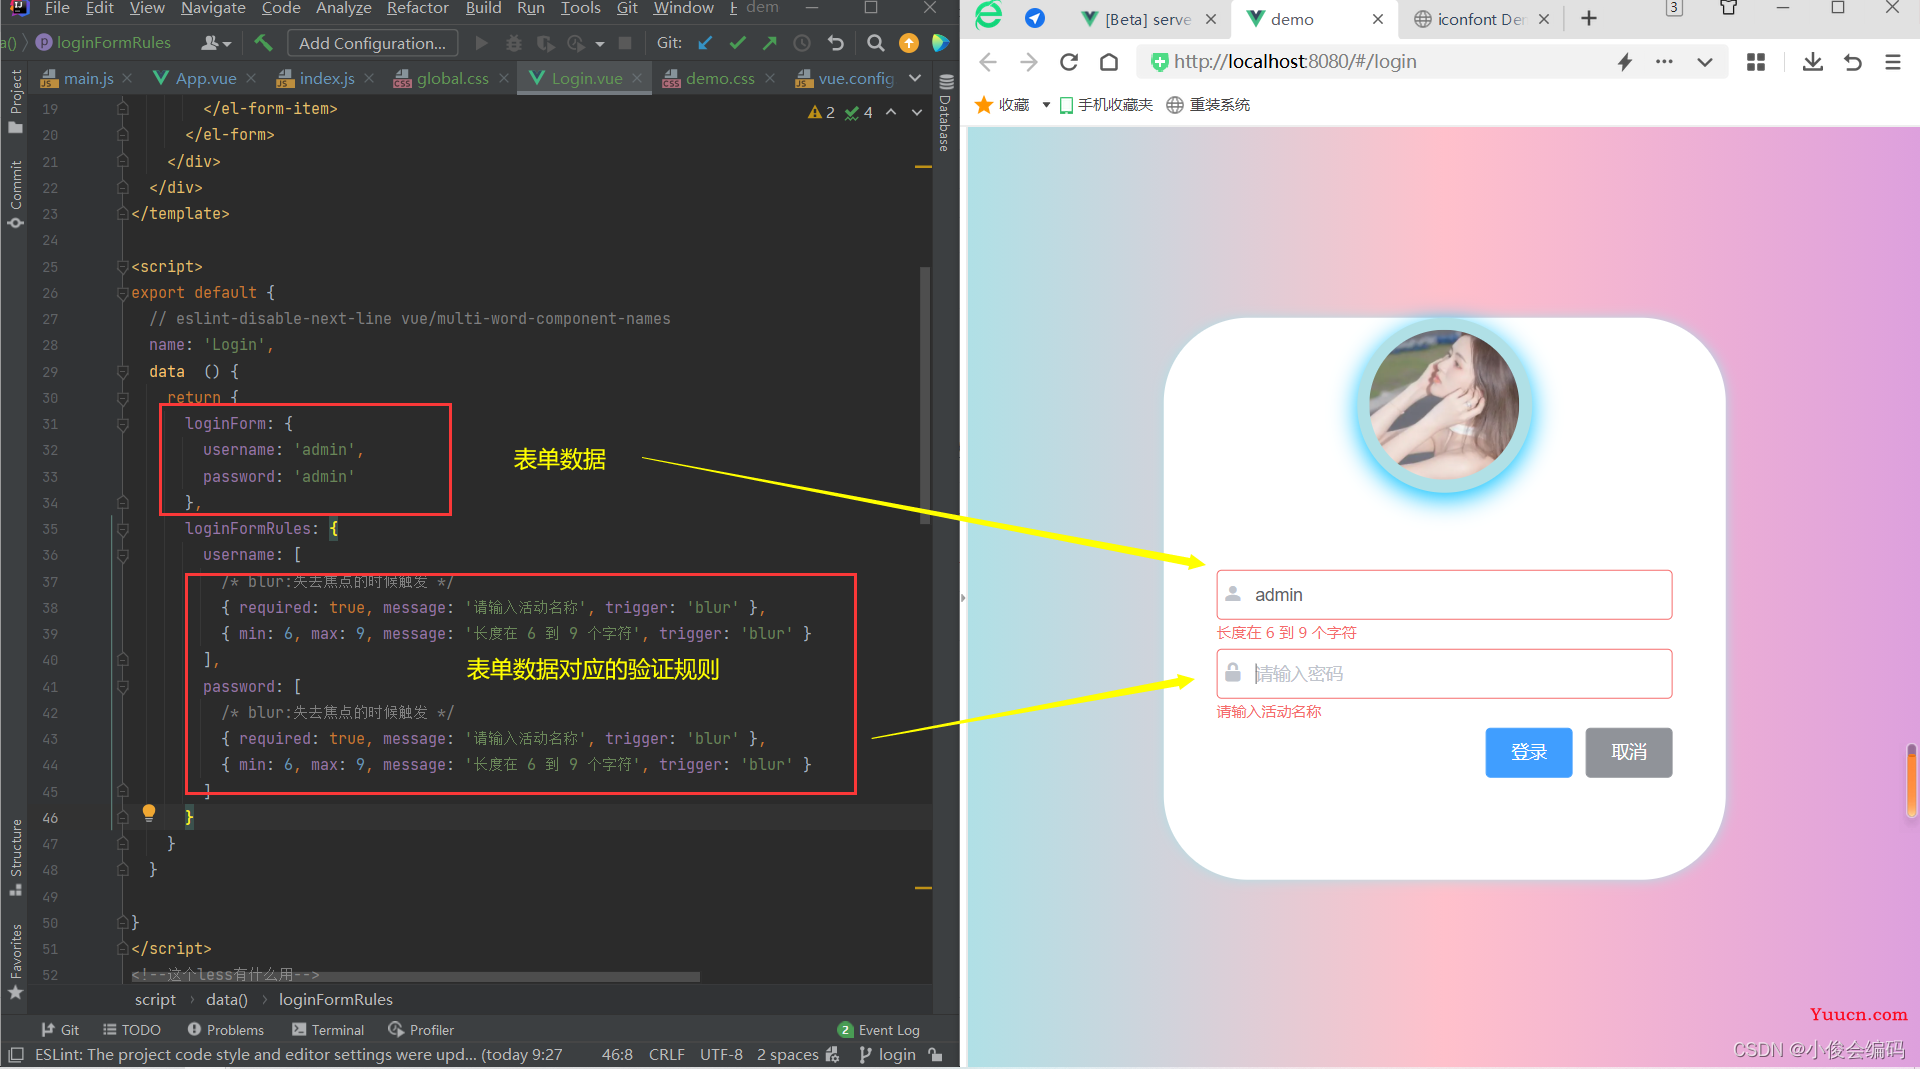Screen dimensions: 1920x1069
Task: Click Git commit checkmark icon
Action: (x=737, y=43)
